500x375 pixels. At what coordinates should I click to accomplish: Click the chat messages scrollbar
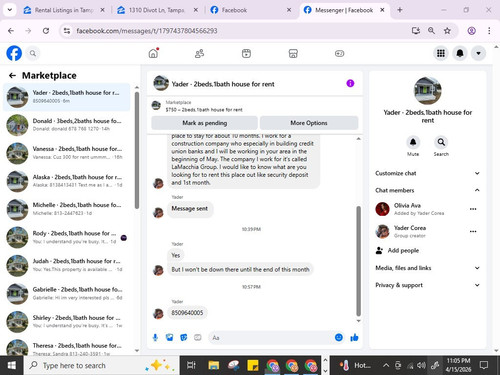click(359, 261)
